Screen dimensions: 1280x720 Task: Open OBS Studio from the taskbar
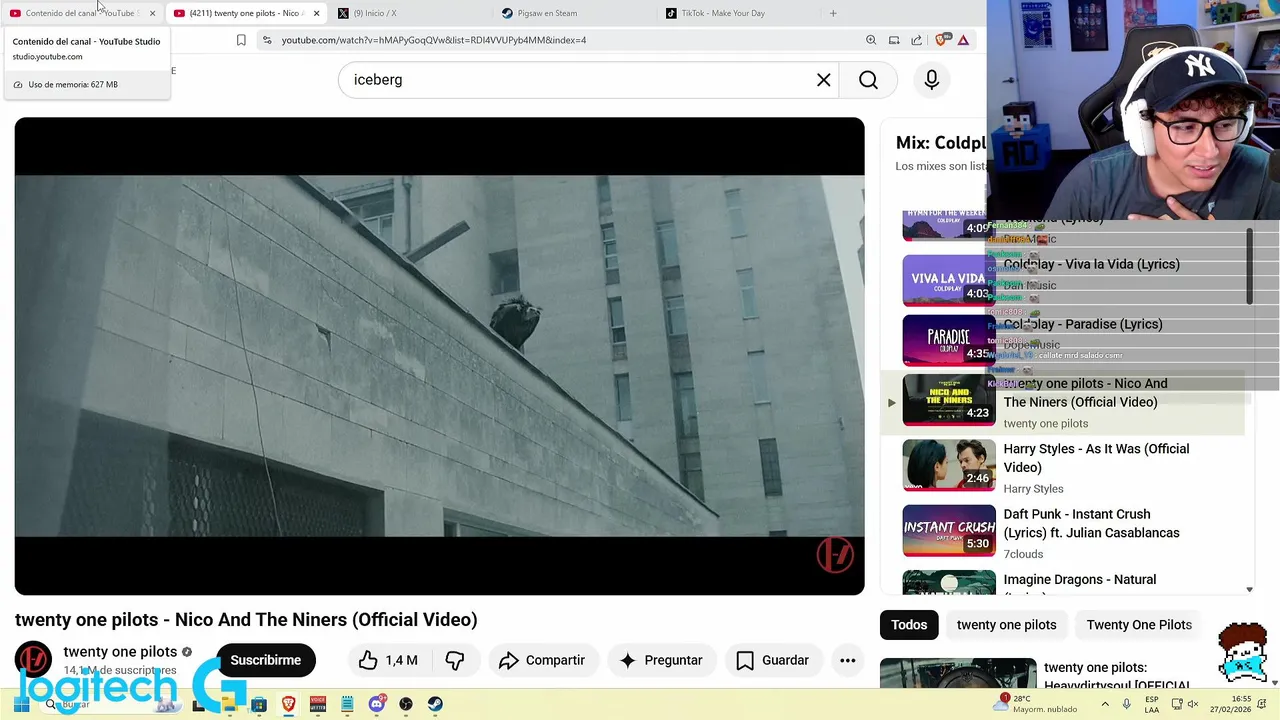pyautogui.click(x=406, y=704)
